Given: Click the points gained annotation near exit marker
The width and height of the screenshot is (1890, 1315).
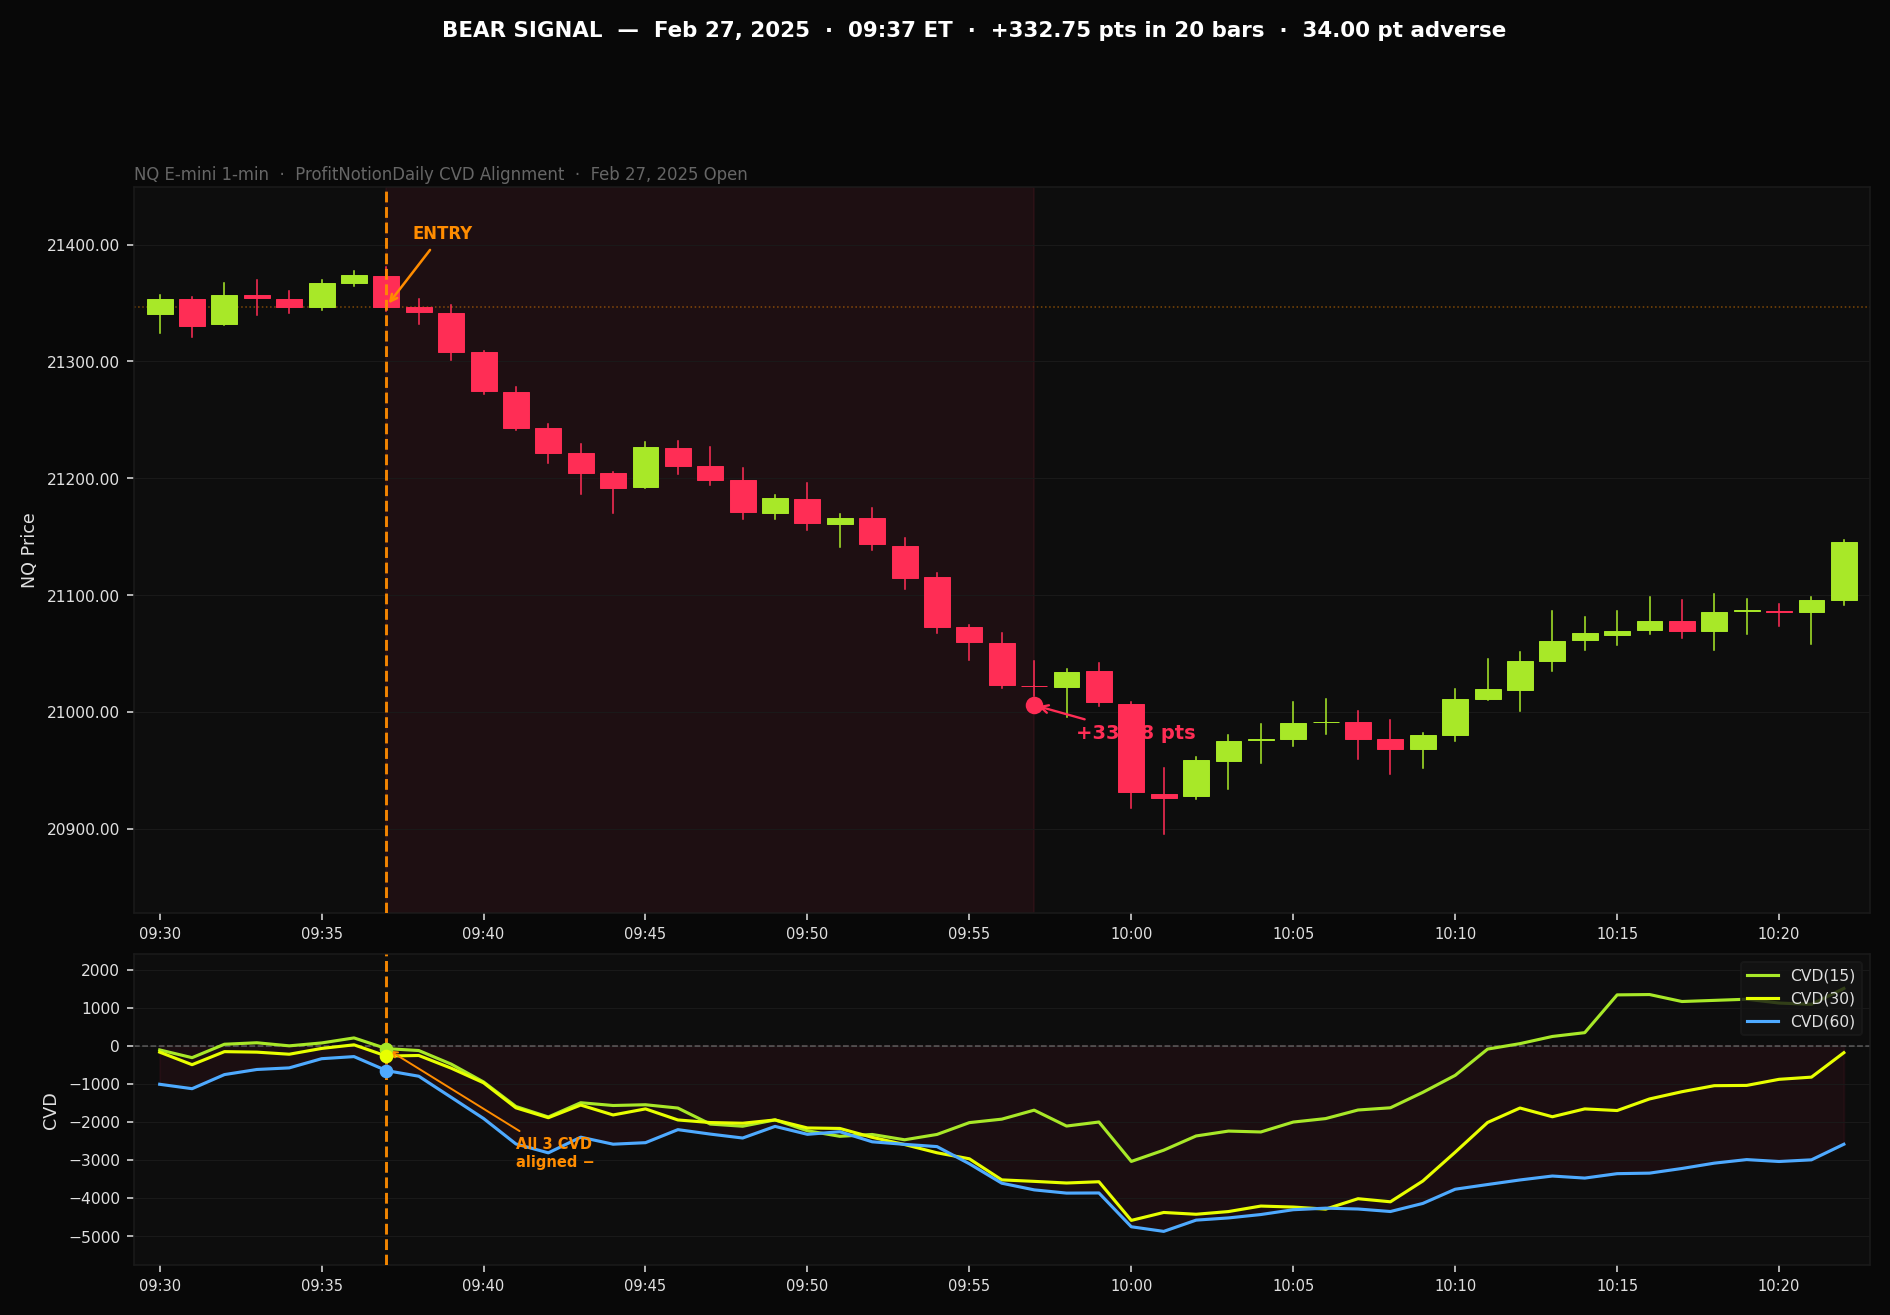Looking at the screenshot, I should [1135, 733].
